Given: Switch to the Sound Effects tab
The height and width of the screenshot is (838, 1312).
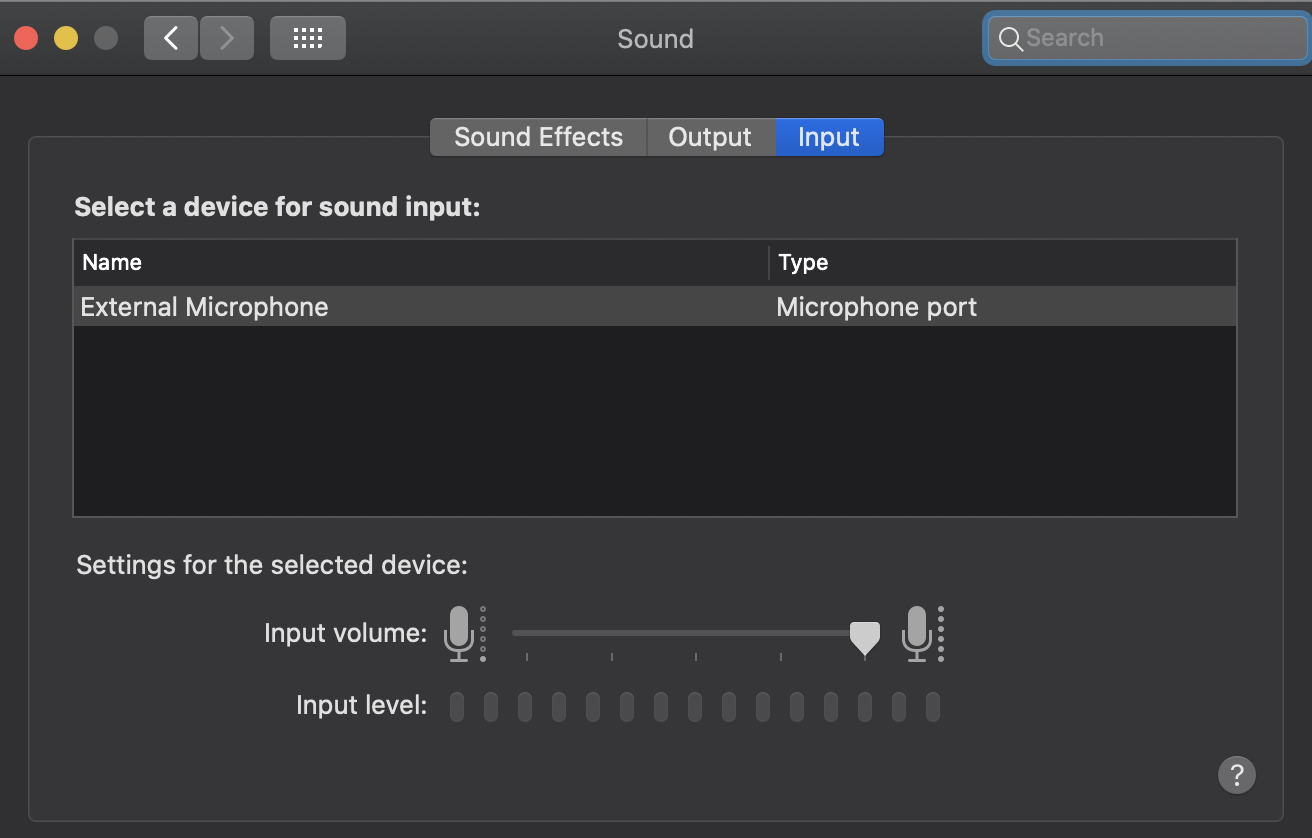Looking at the screenshot, I should (538, 137).
